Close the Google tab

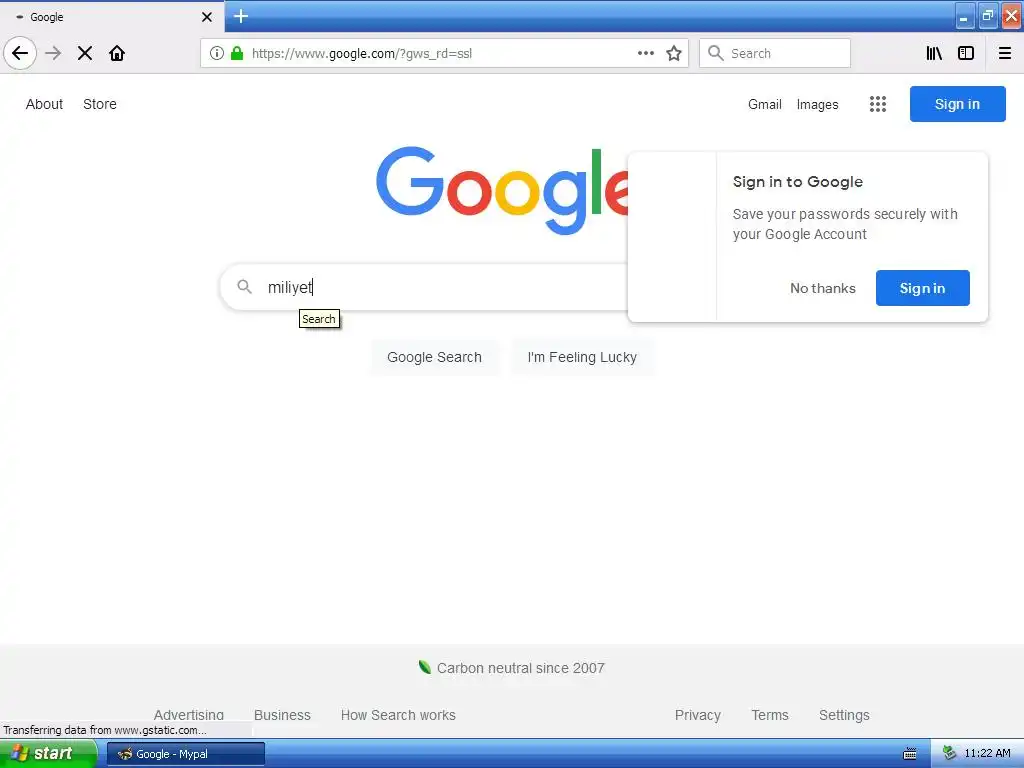(207, 17)
